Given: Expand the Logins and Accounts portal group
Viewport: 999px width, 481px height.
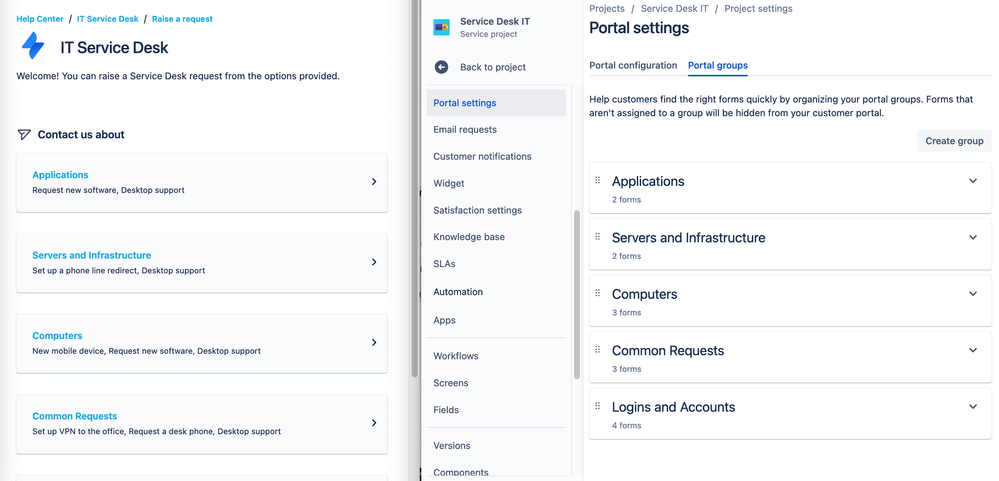Looking at the screenshot, I should click(x=973, y=406).
